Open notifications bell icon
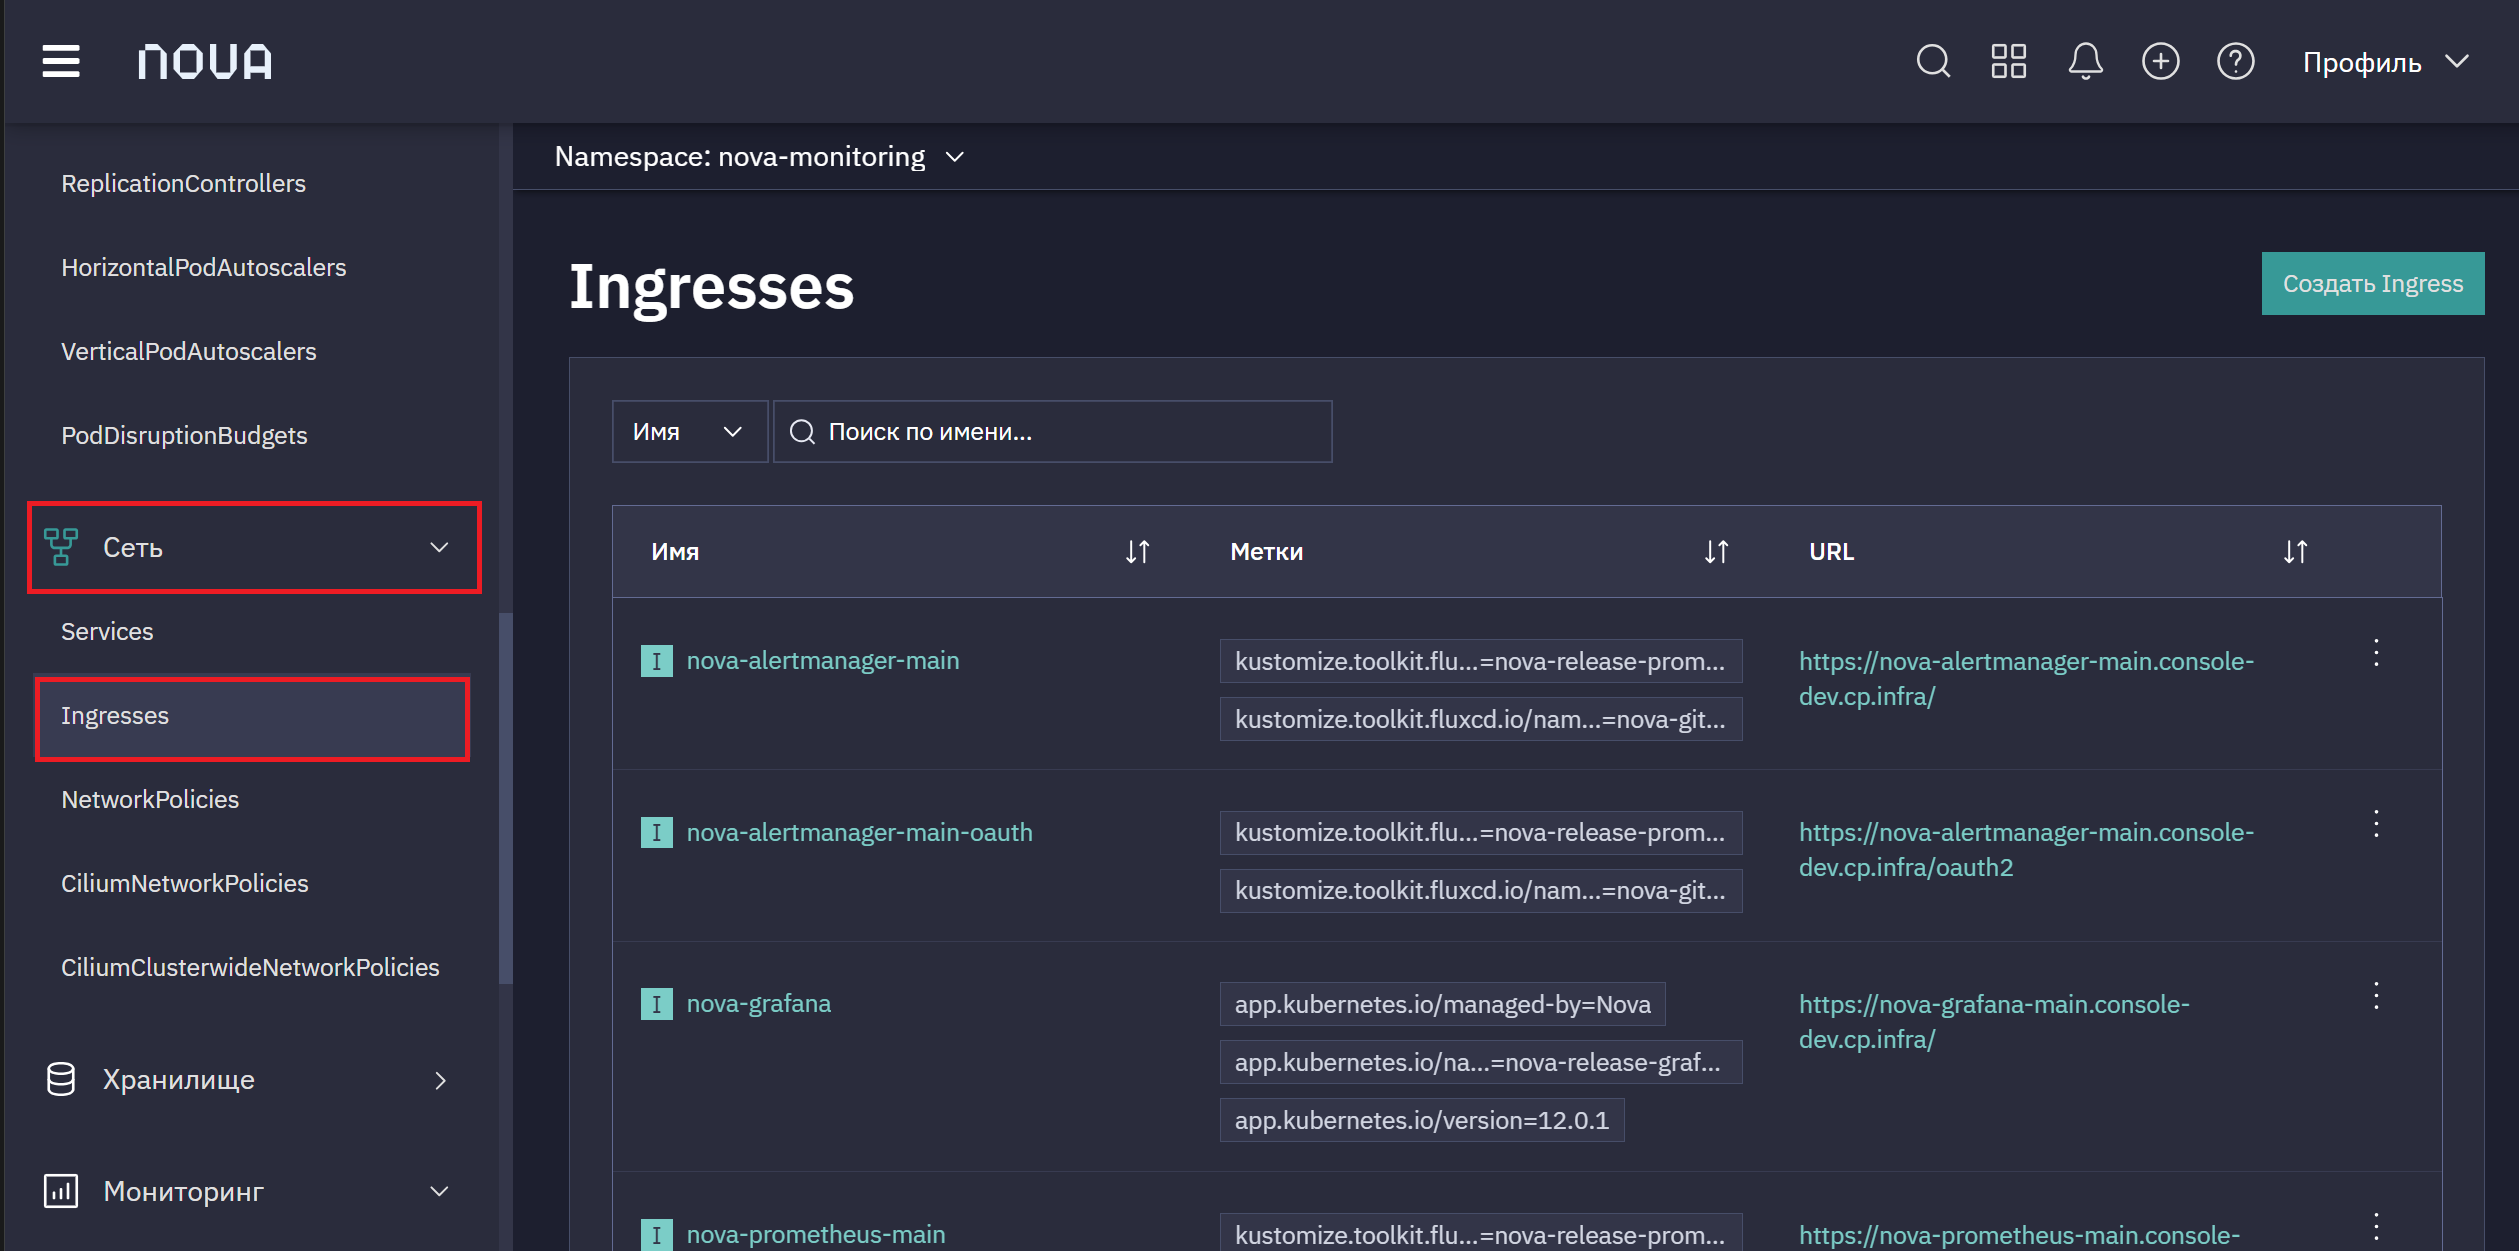The width and height of the screenshot is (2519, 1251). (2085, 61)
